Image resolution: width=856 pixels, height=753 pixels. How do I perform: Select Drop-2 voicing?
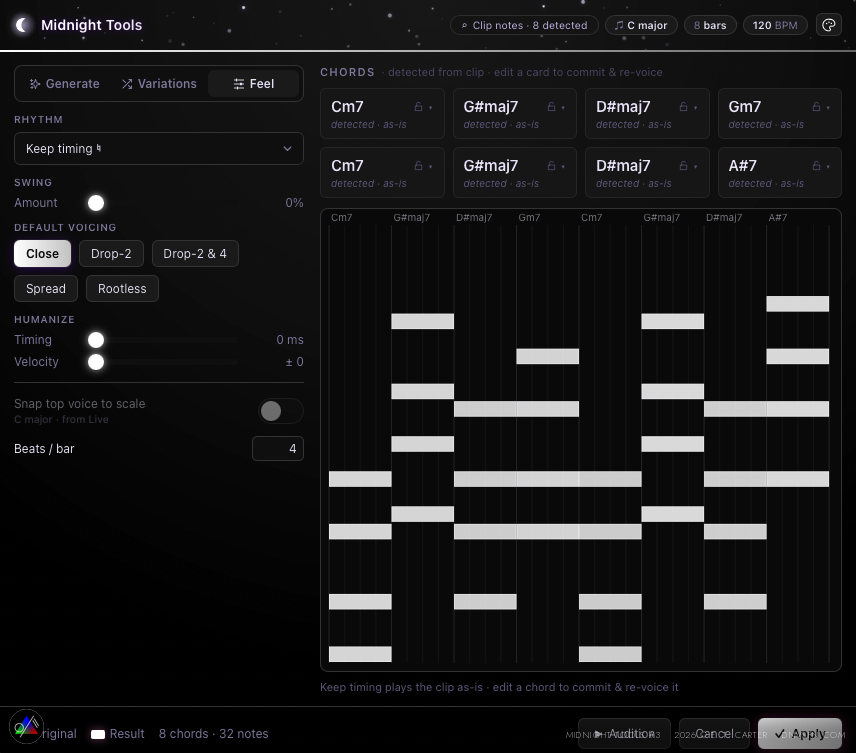(111, 253)
